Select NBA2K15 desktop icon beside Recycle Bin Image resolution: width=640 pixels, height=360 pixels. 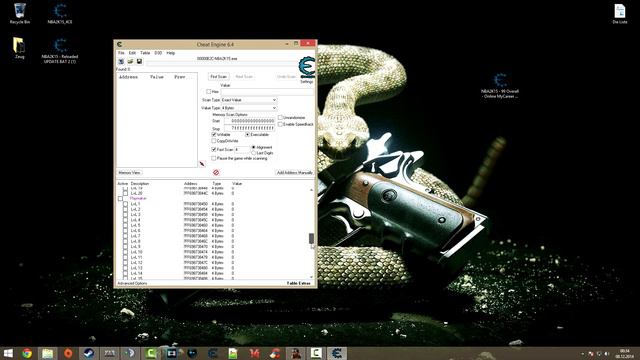pos(60,13)
